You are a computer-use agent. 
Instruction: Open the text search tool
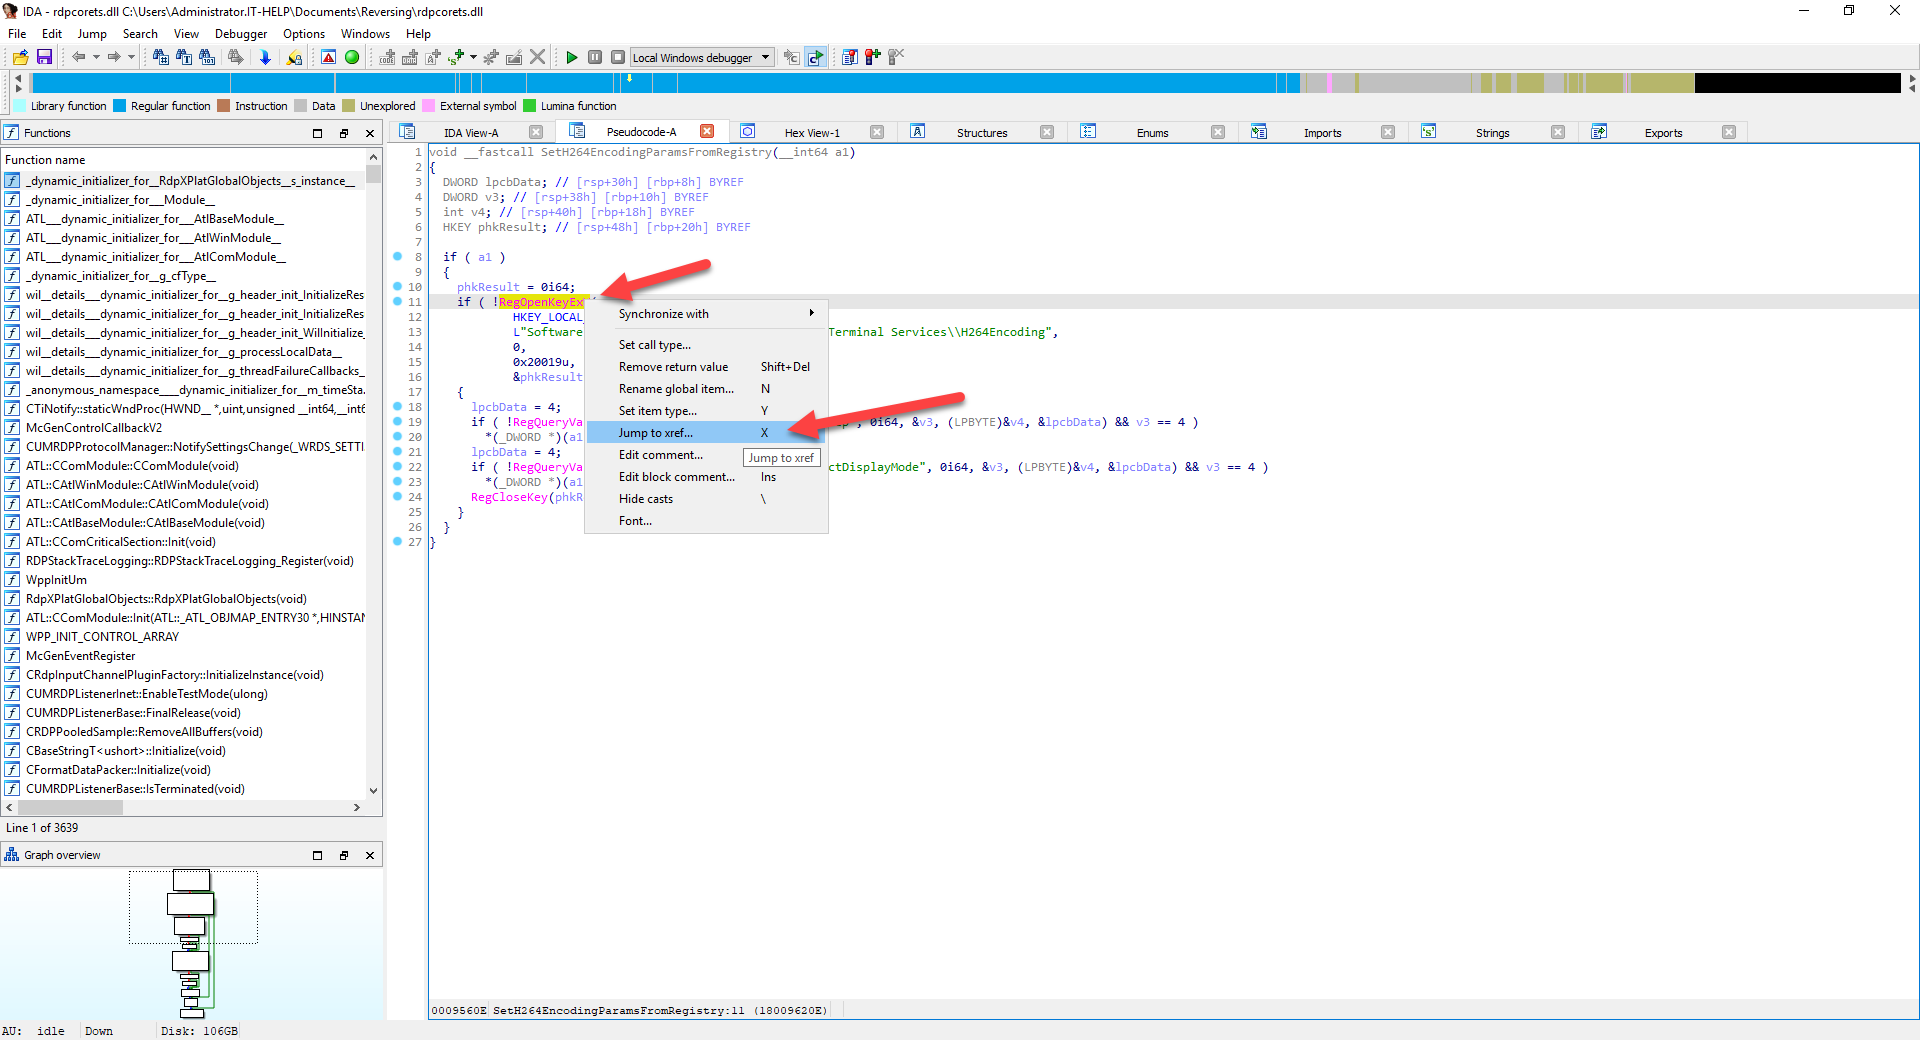pos(184,57)
